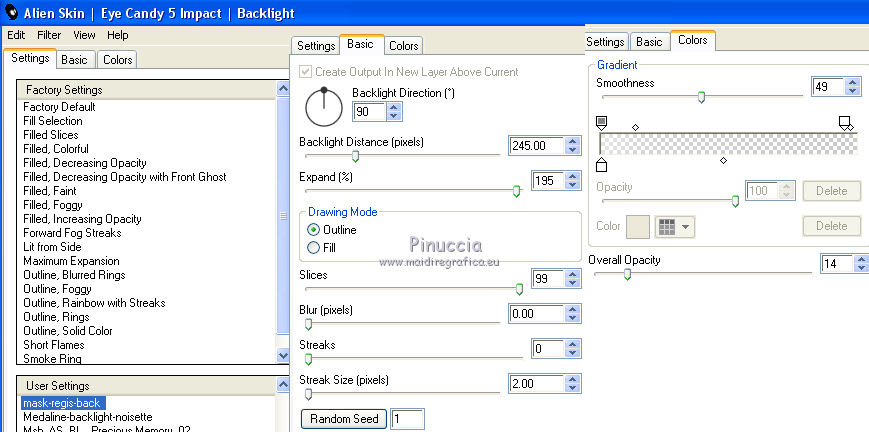Click Backlight Distance slider handle

point(355,156)
